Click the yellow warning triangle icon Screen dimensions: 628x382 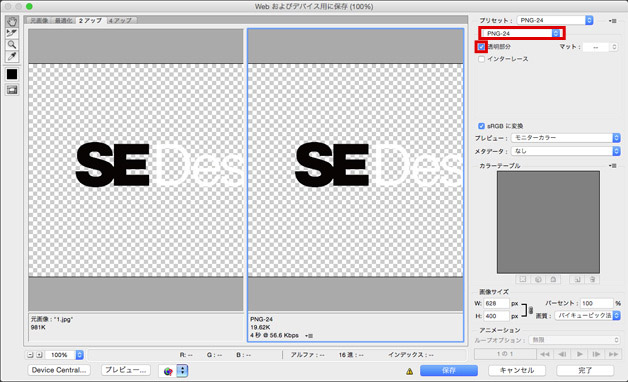(409, 371)
